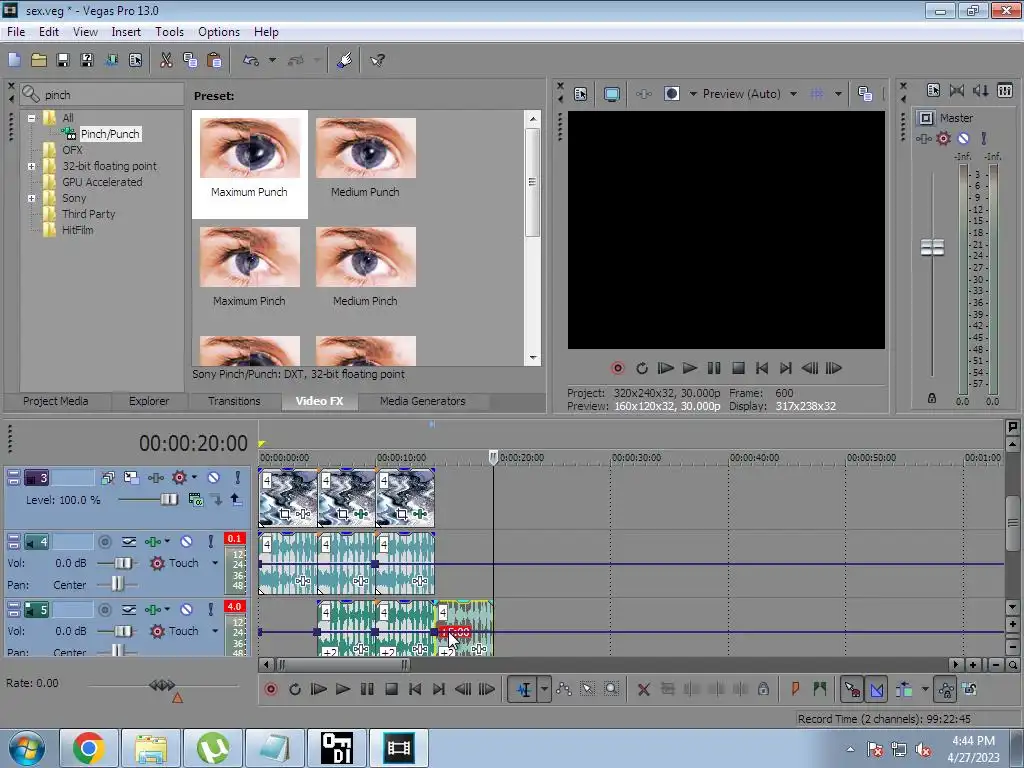The image size is (1024, 768).
Task: Open the edit tool dropdown arrow
Action: [544, 689]
